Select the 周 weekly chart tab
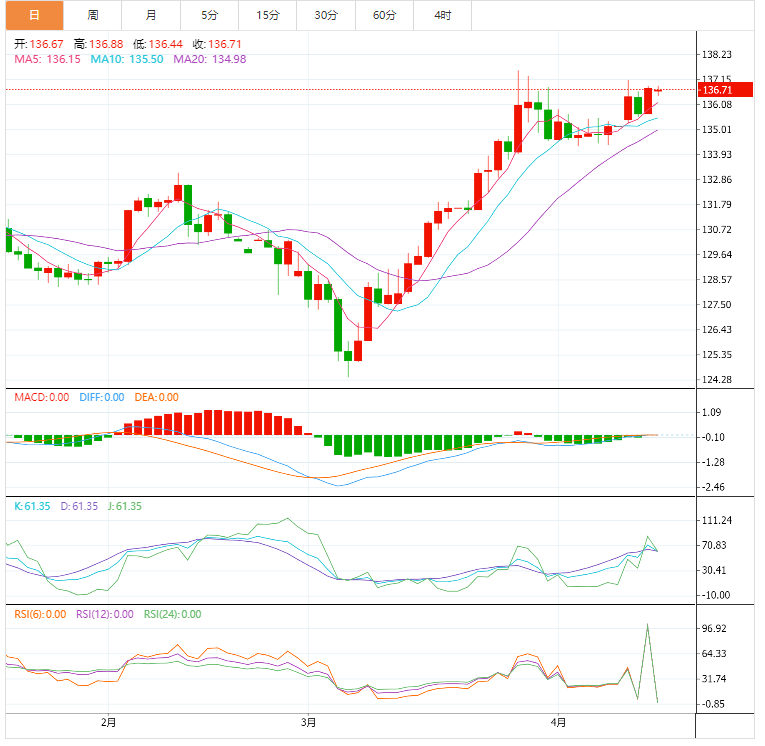The image size is (765, 746). point(93,15)
